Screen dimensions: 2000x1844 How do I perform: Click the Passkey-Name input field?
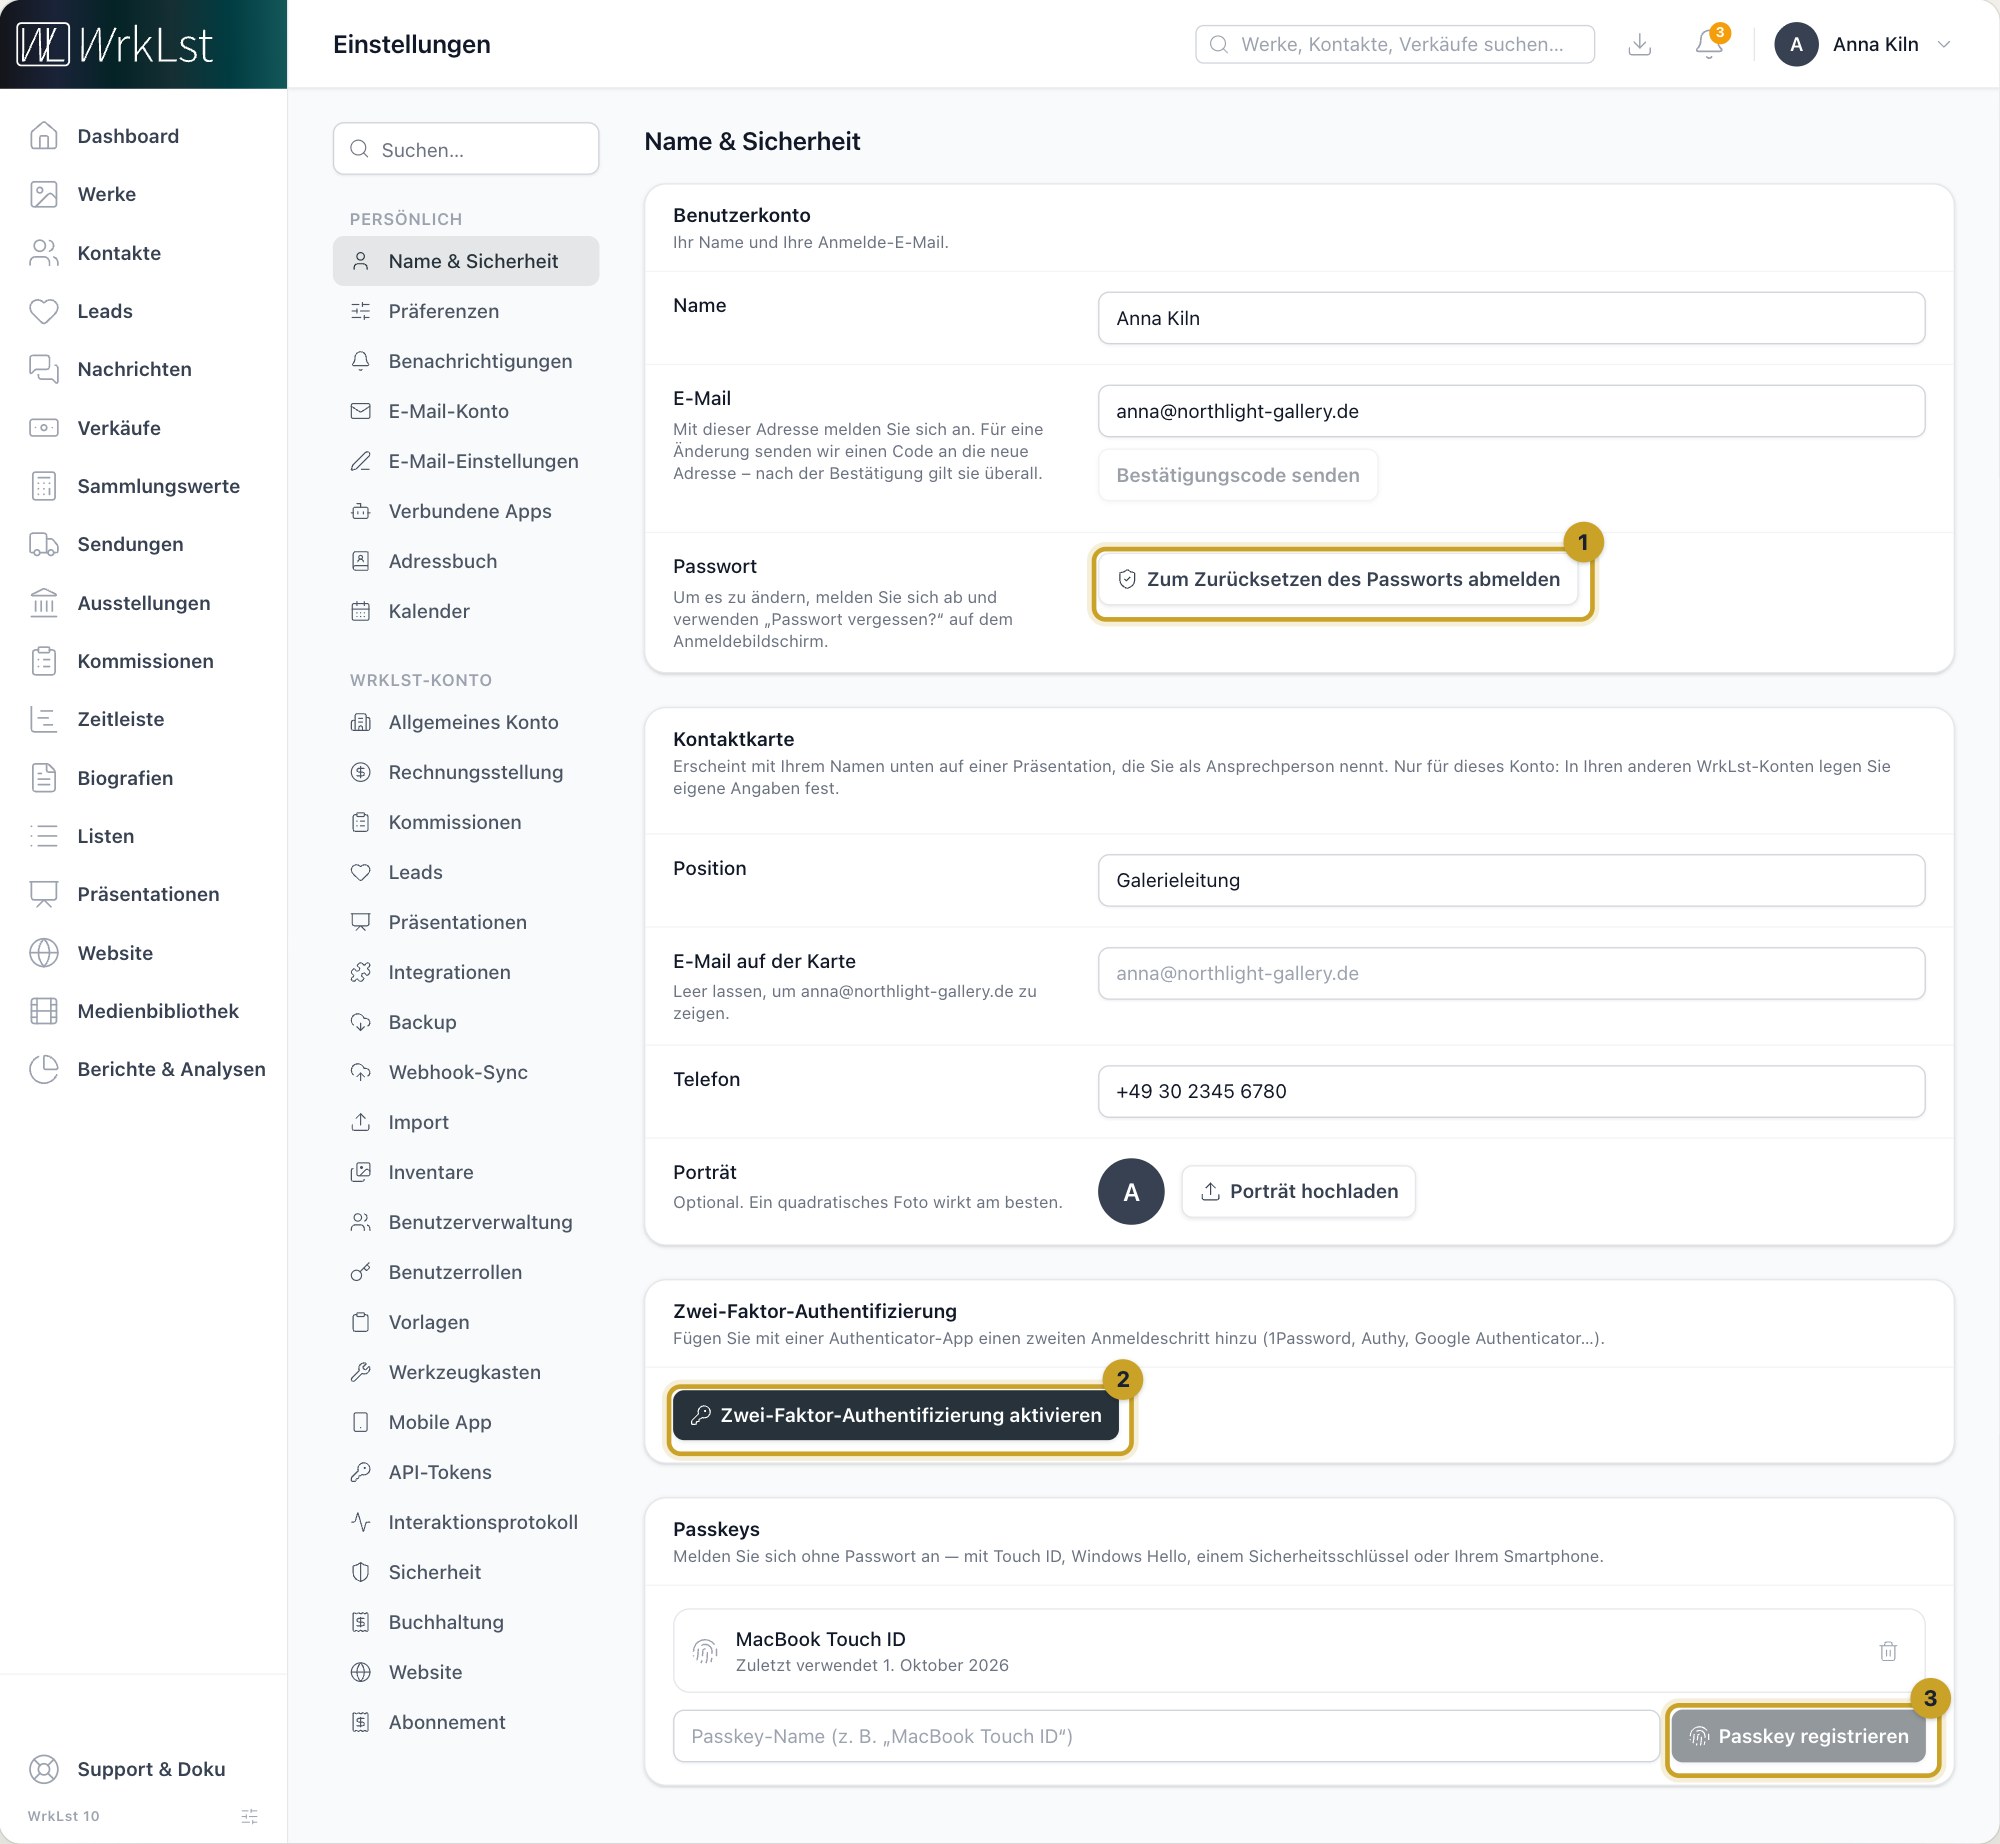coord(1166,1736)
